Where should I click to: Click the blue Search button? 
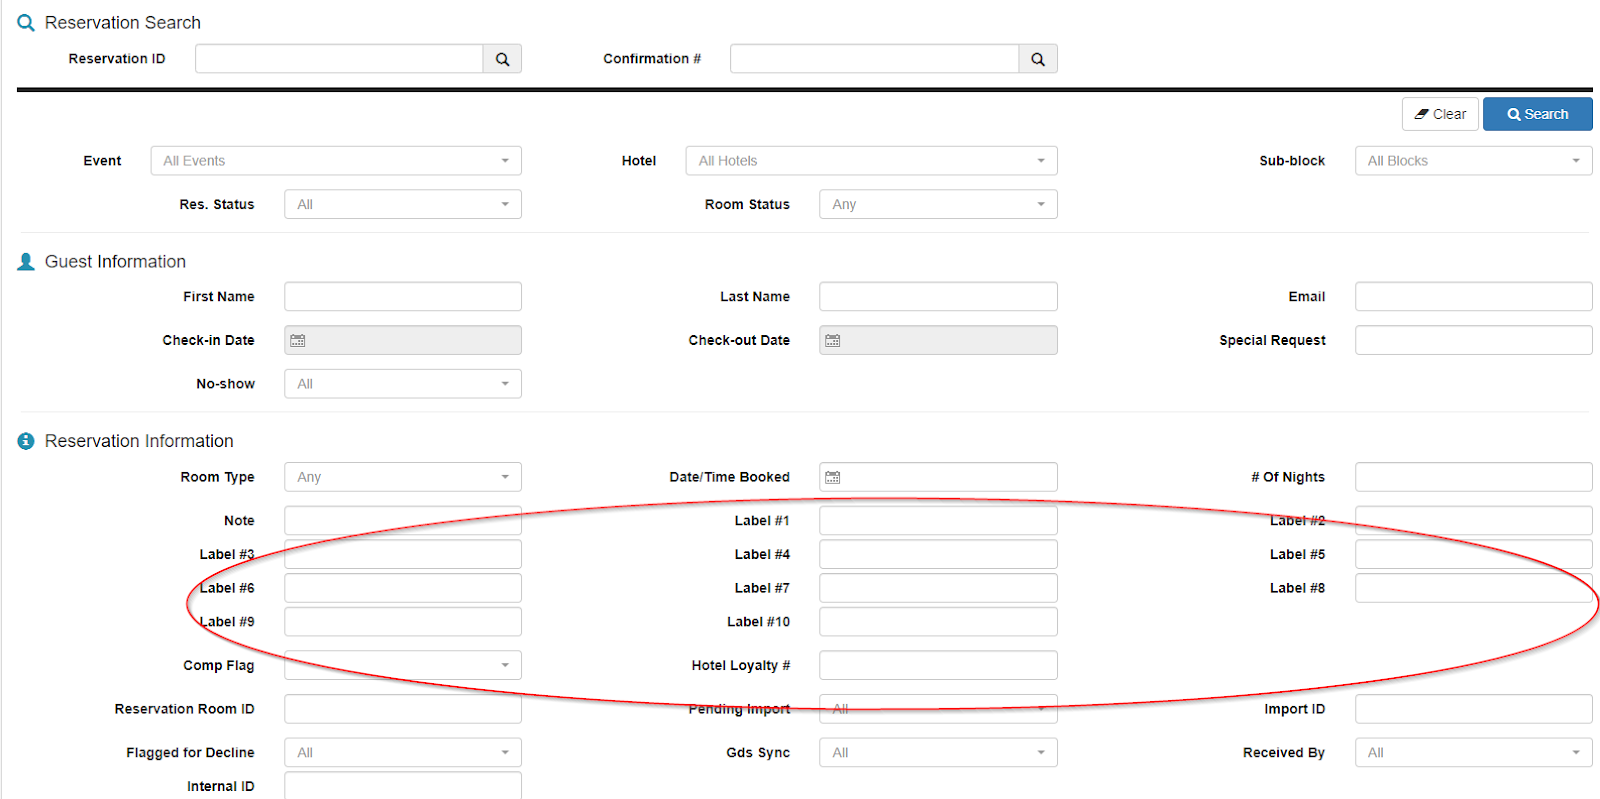(1538, 114)
